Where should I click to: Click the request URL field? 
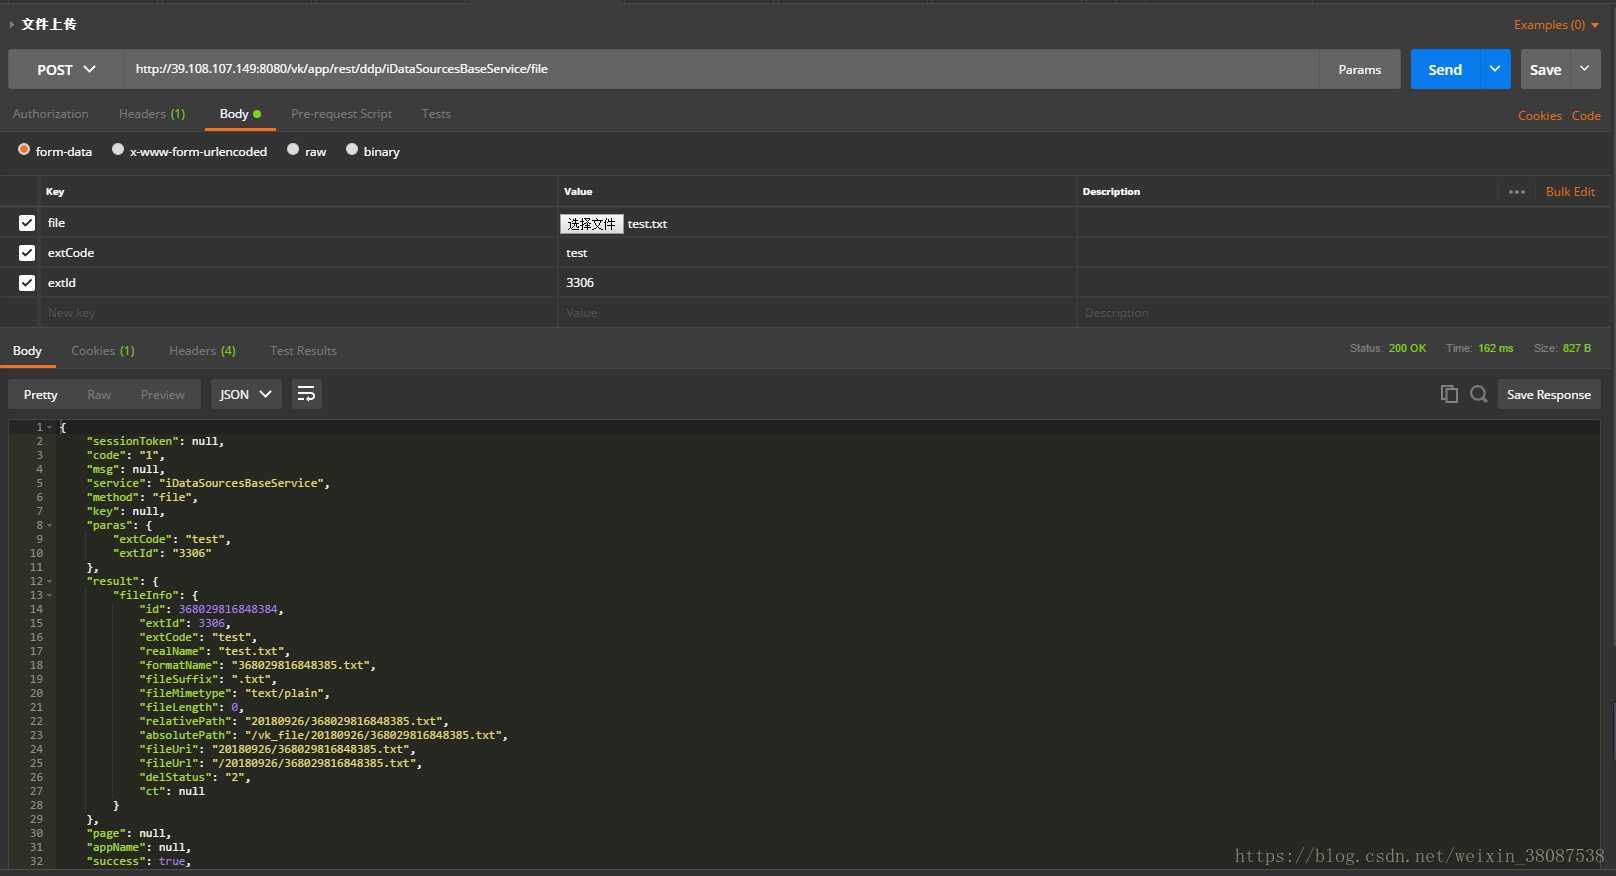tap(720, 70)
